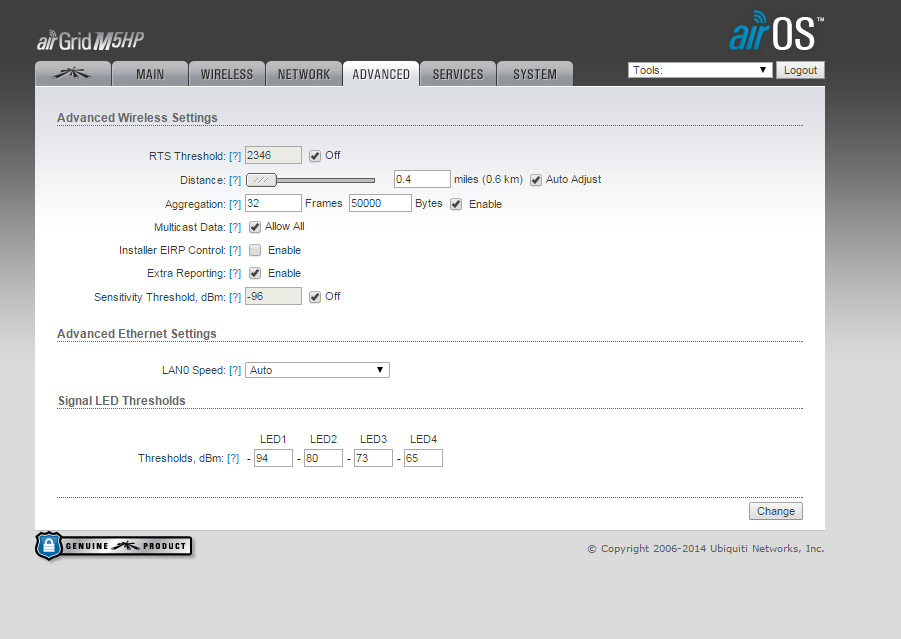The width and height of the screenshot is (901, 639).
Task: Open Installer EIRP Control help [?]
Action: [x=235, y=251]
